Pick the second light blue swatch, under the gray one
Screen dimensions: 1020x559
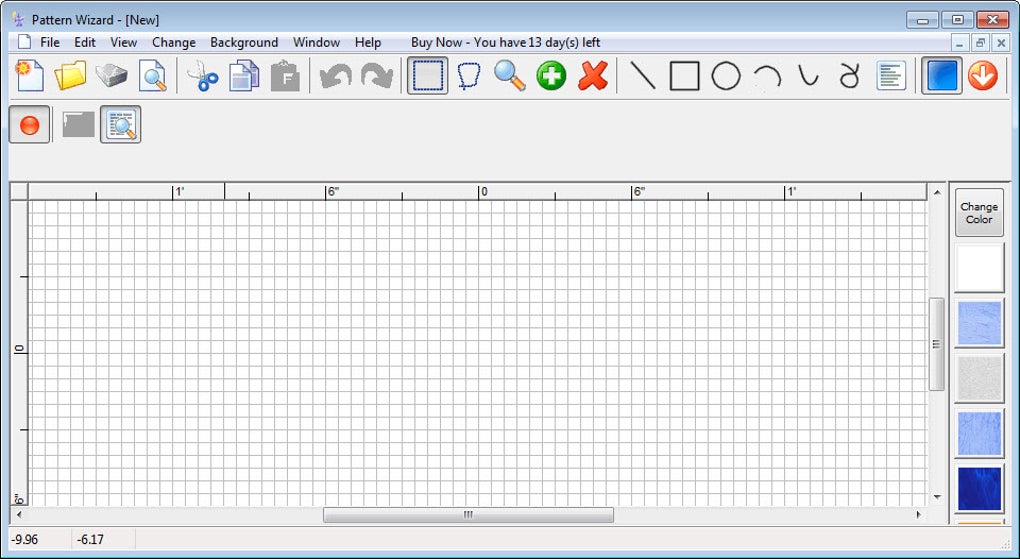(979, 433)
